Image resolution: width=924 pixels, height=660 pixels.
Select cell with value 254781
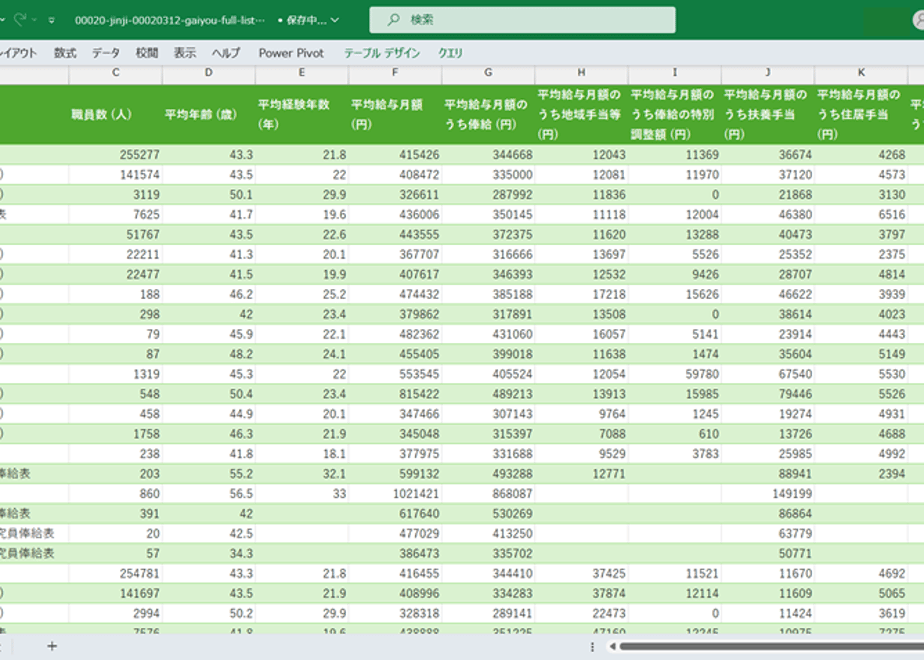pyautogui.click(x=116, y=573)
